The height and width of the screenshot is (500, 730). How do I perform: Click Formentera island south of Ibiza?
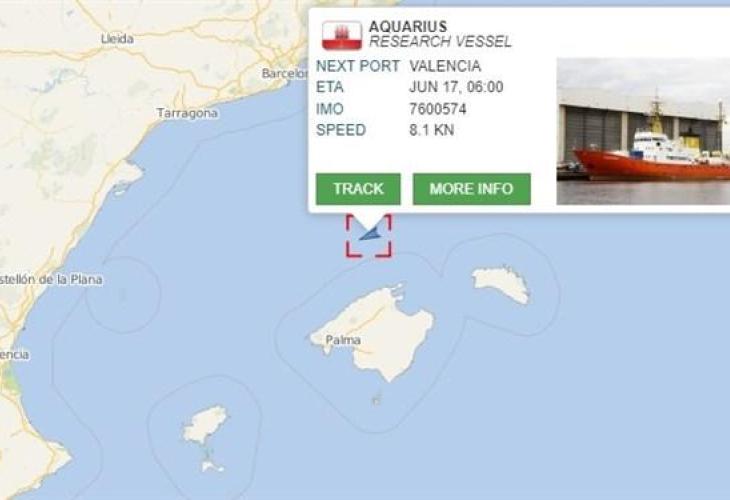tap(211, 466)
